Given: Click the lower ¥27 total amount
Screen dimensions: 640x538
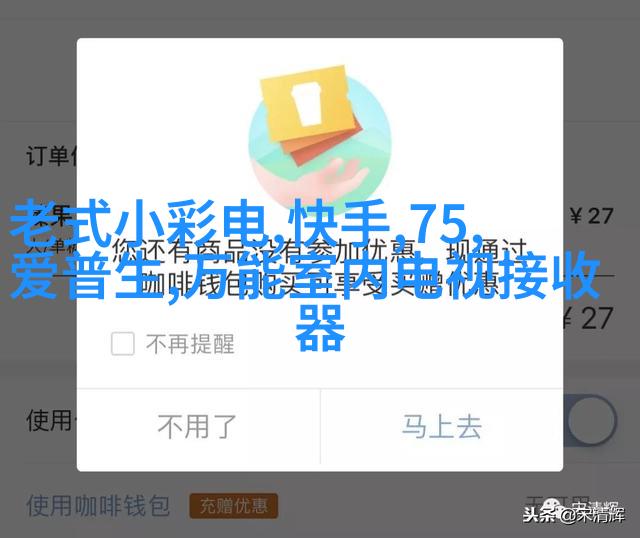Looking at the screenshot, I should coord(588,318).
